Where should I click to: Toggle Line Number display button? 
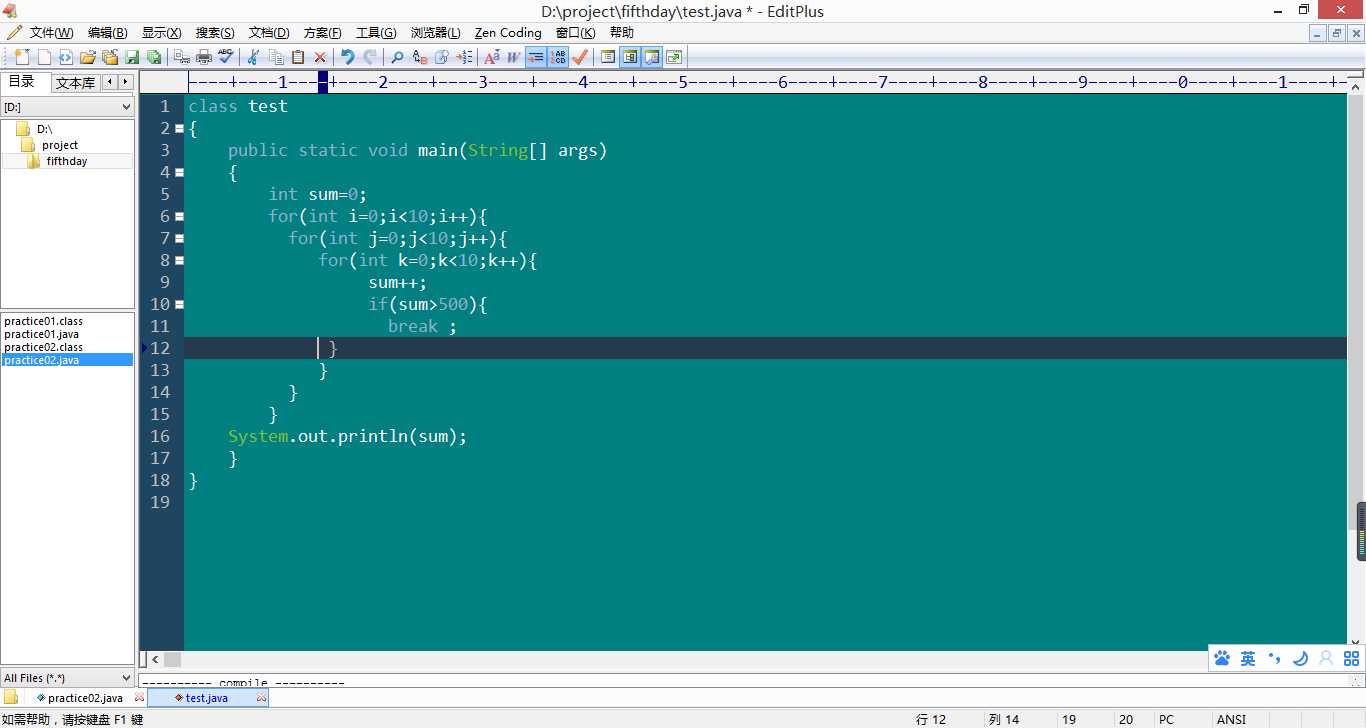pos(557,57)
